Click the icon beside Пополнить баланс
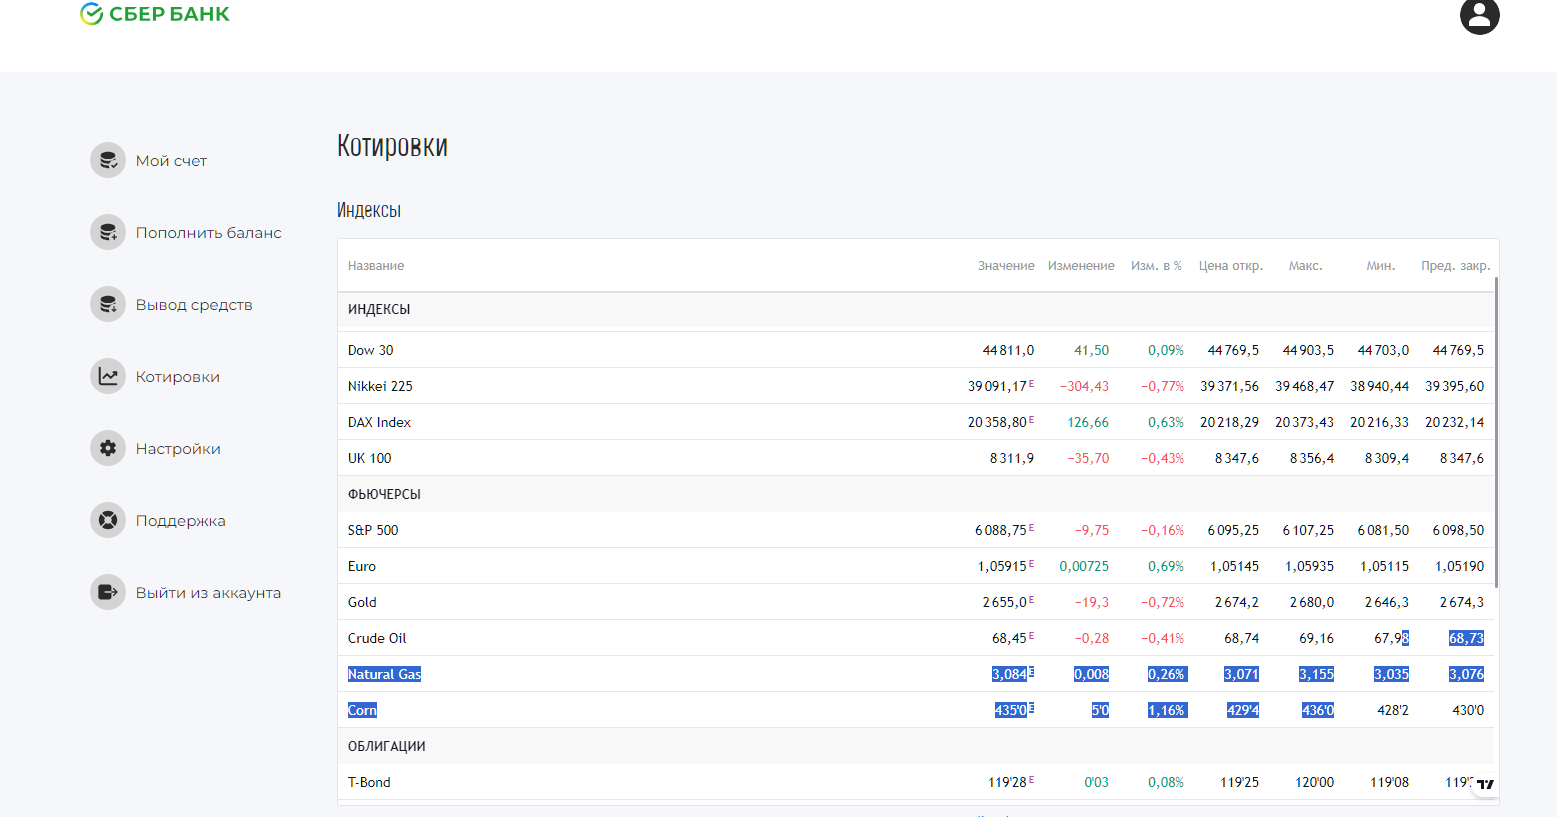 [x=108, y=232]
